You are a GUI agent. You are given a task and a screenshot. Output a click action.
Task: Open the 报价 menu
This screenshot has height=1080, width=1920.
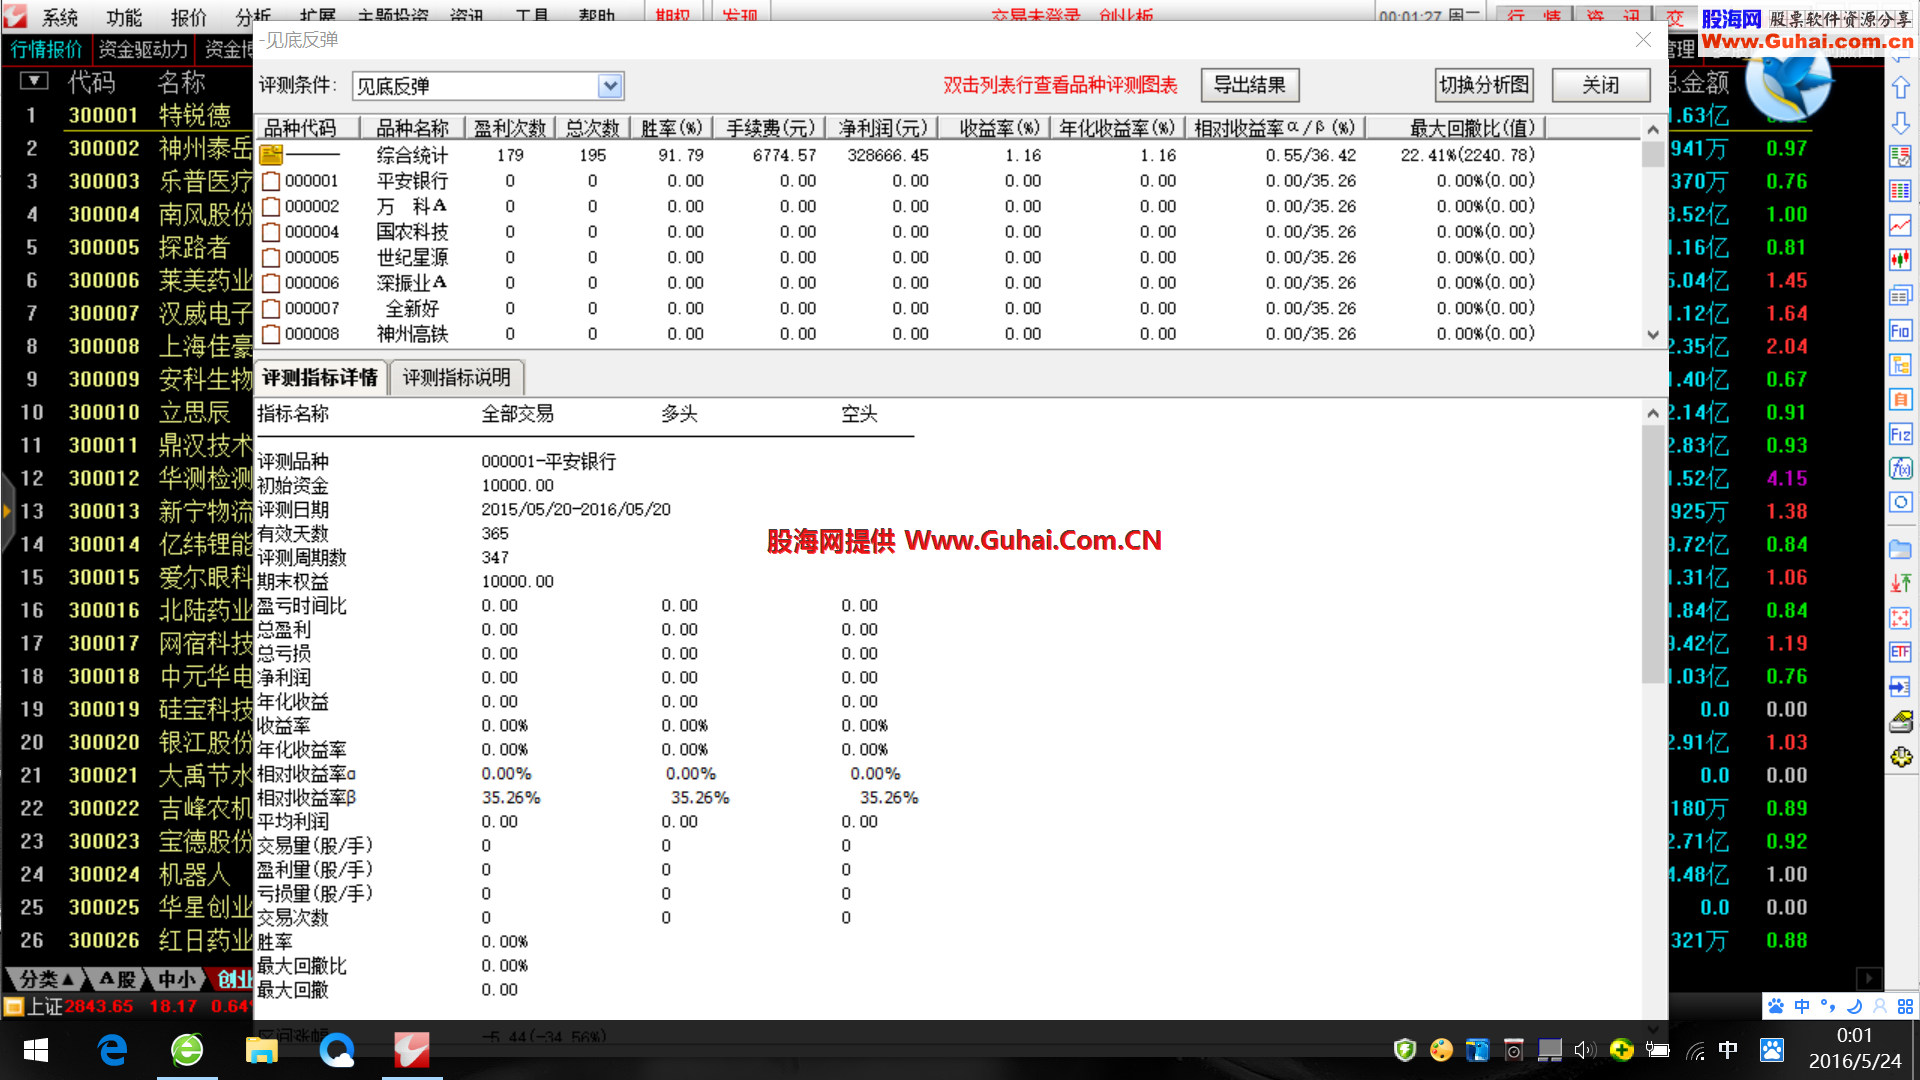188,16
